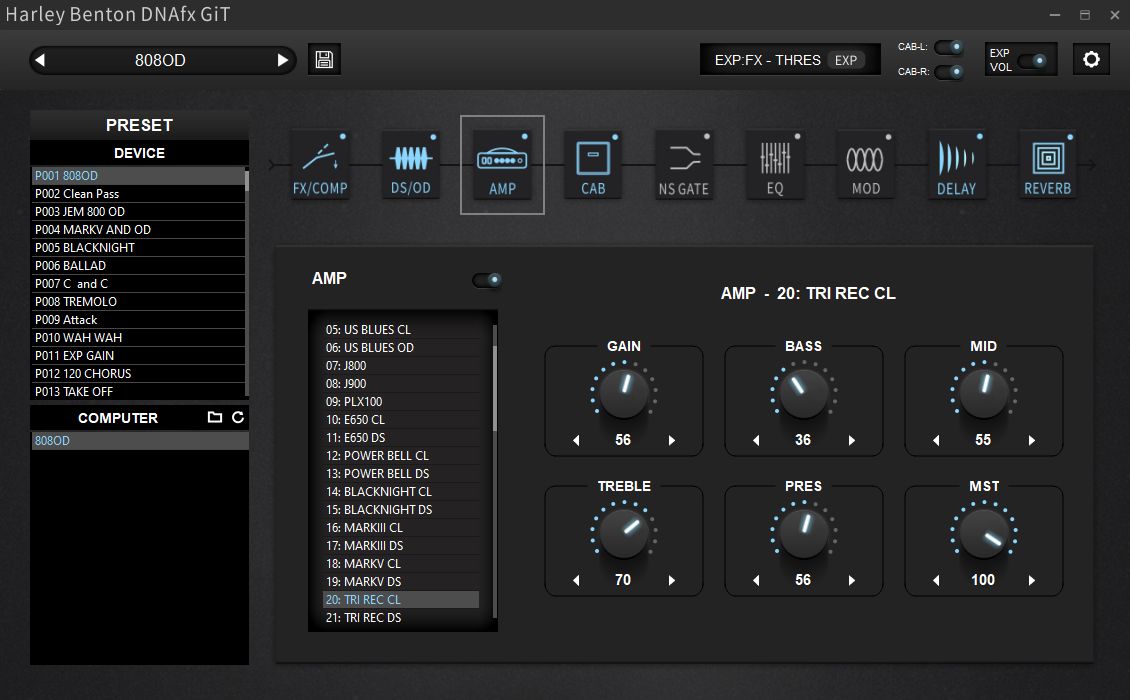Click the TREBLE knob
This screenshot has width=1130, height=700.
point(624,533)
